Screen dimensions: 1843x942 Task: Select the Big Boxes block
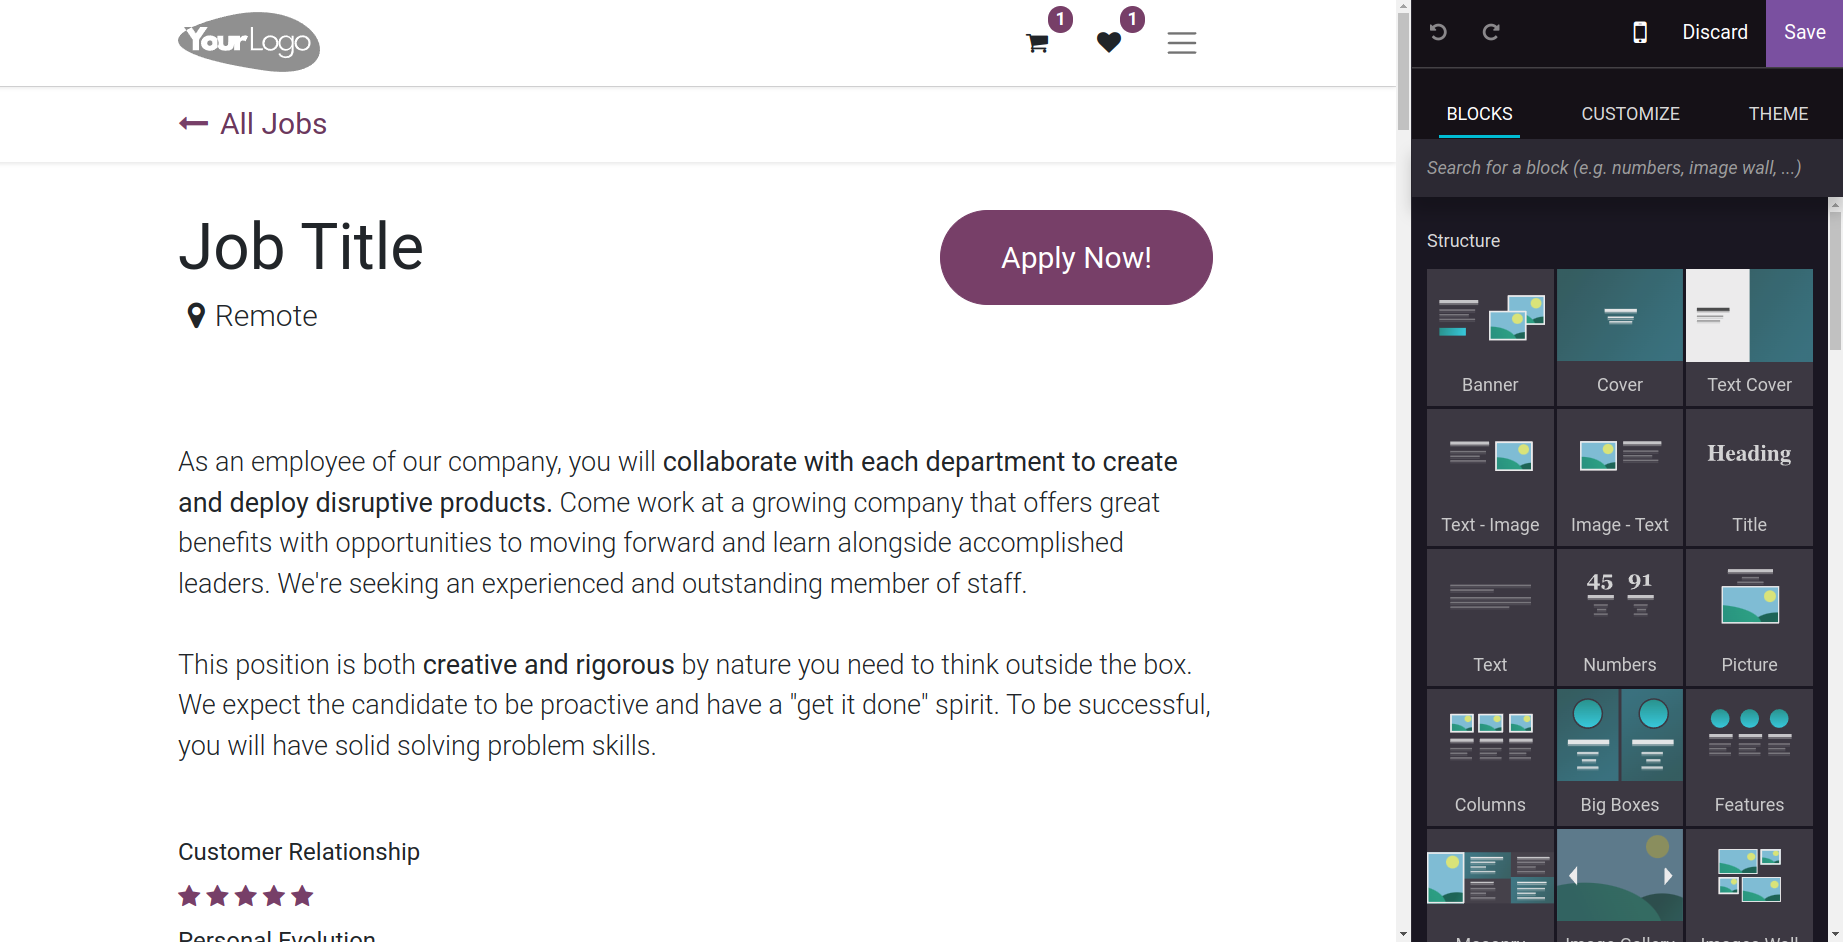tap(1620, 756)
